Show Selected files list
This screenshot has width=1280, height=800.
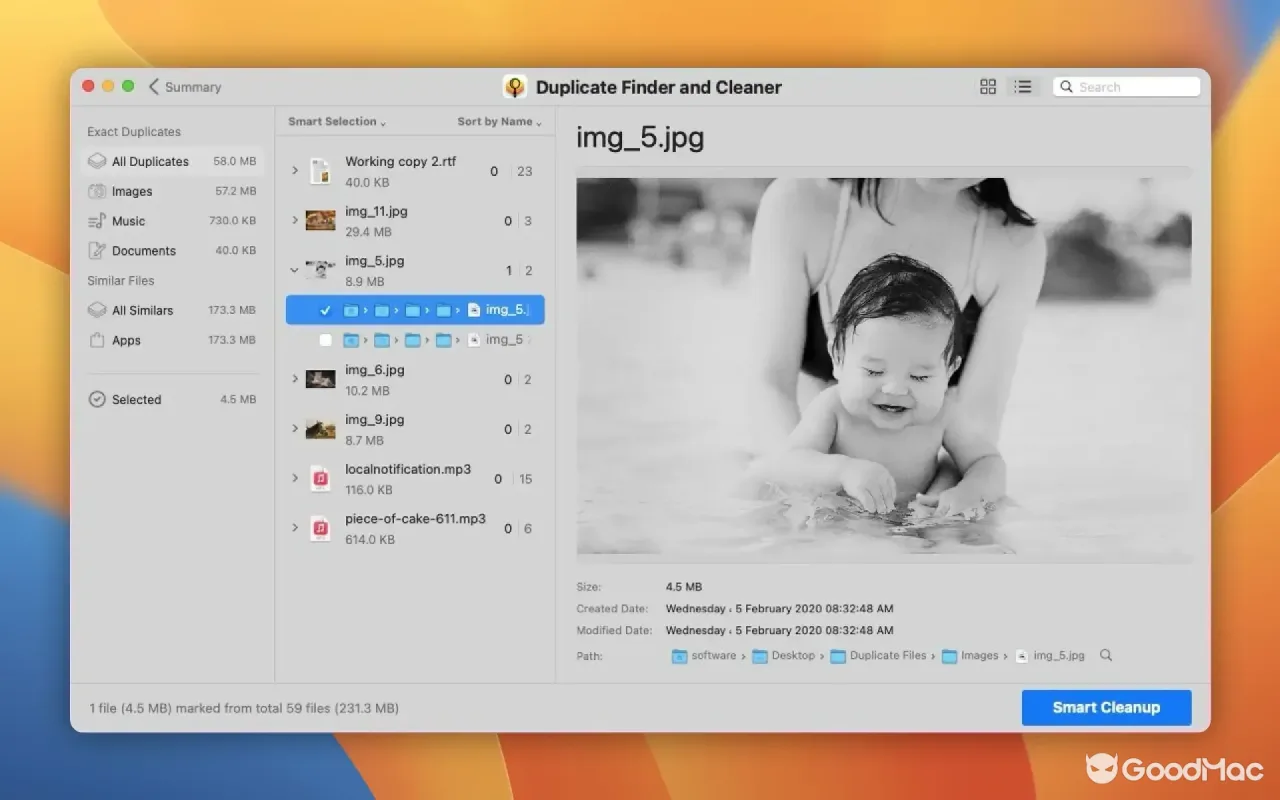coord(172,399)
